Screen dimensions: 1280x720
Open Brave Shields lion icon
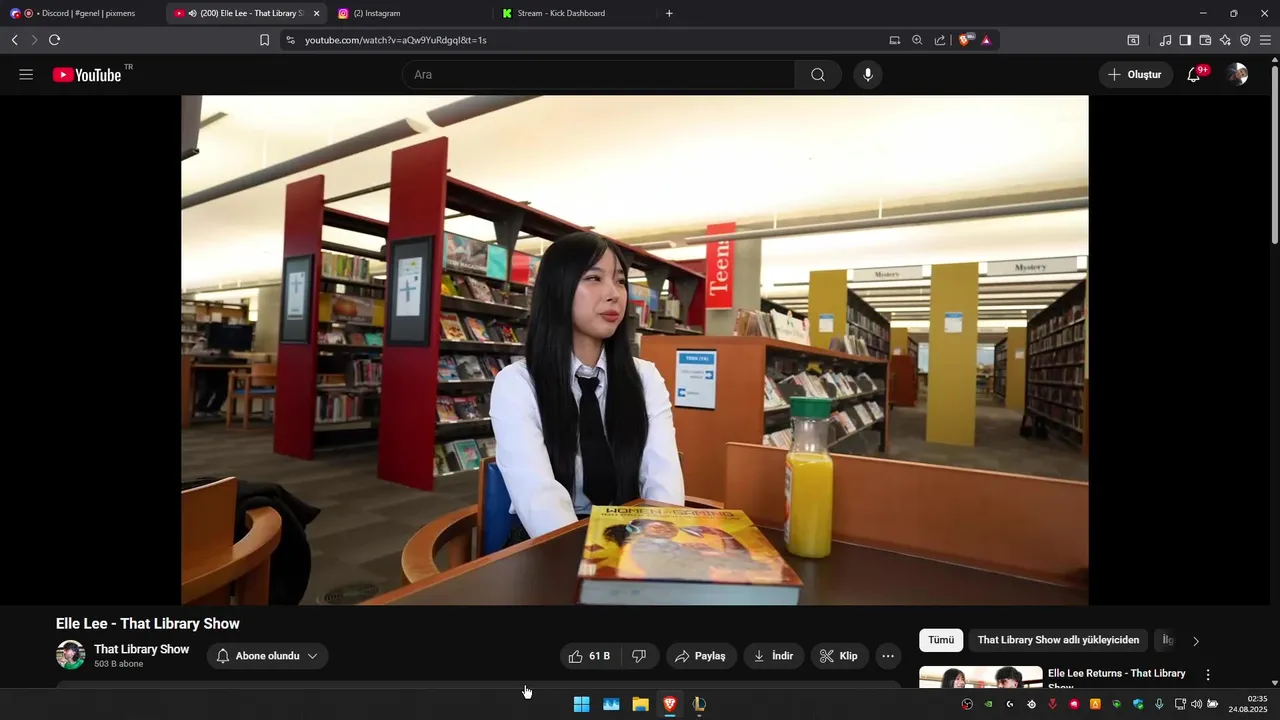coord(965,40)
